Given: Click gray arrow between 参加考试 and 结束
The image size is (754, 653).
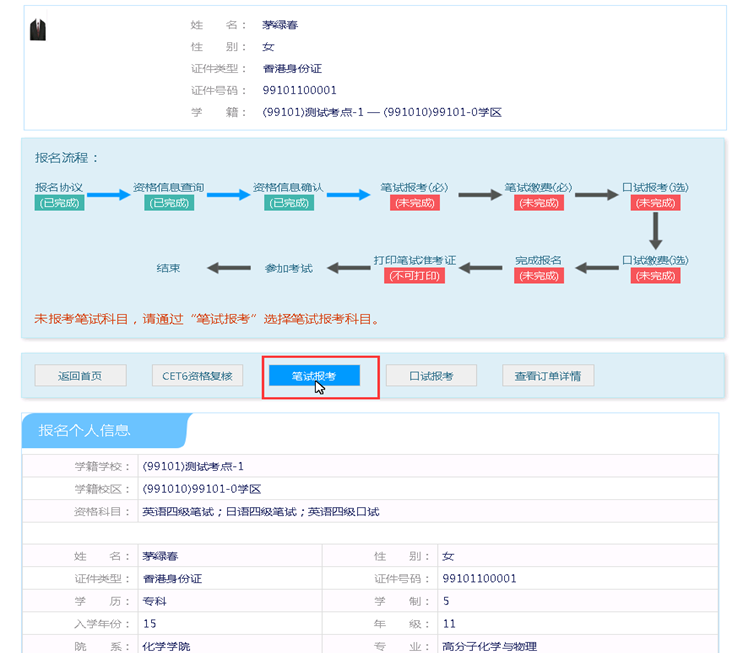Looking at the screenshot, I should pos(228,268).
